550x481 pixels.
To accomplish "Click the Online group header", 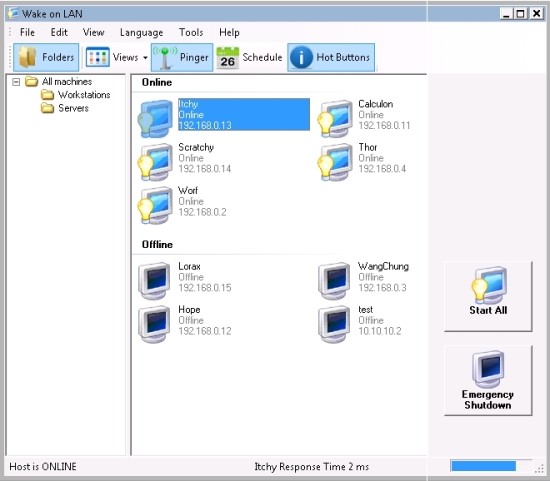I will point(157,82).
